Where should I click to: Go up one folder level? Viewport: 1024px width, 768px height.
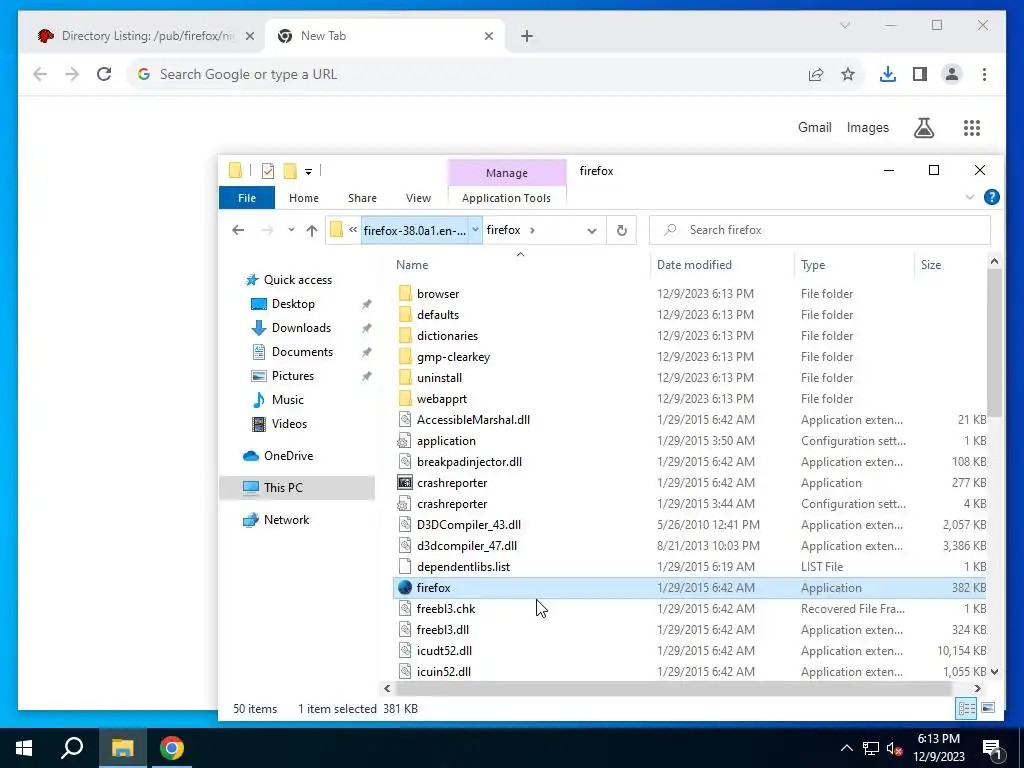click(312, 230)
